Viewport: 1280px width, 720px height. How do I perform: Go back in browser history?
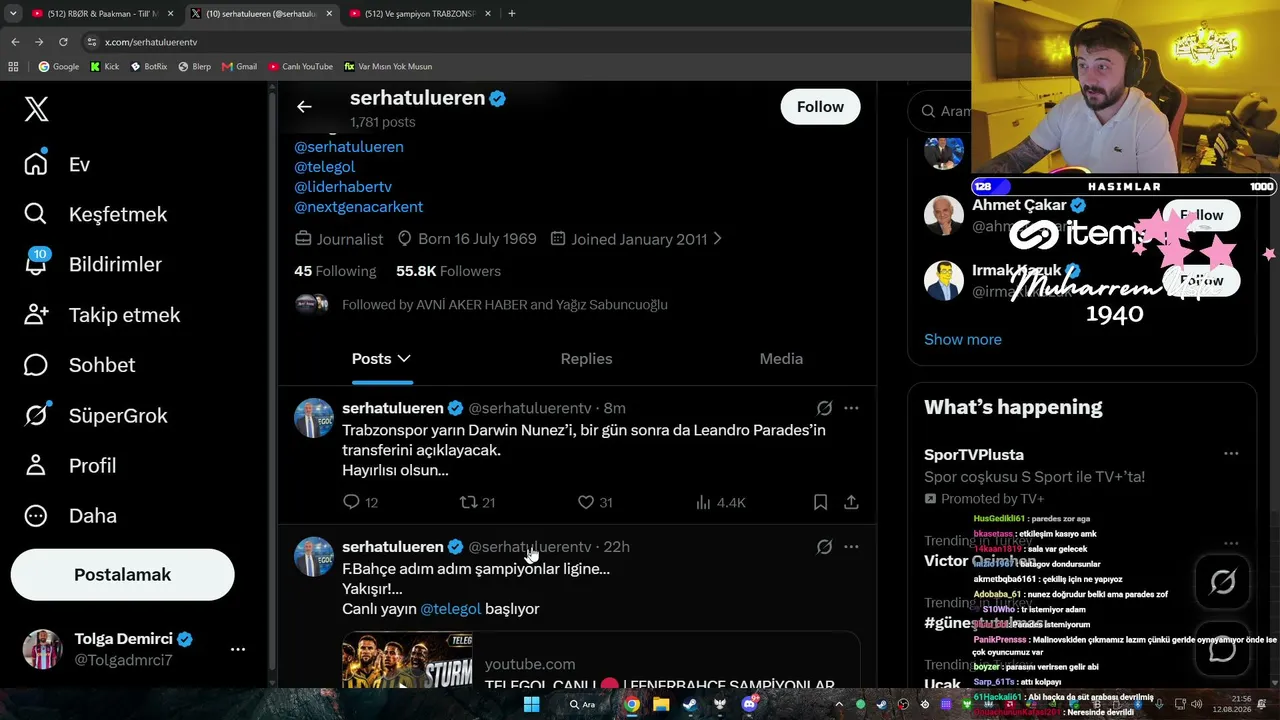(x=15, y=42)
